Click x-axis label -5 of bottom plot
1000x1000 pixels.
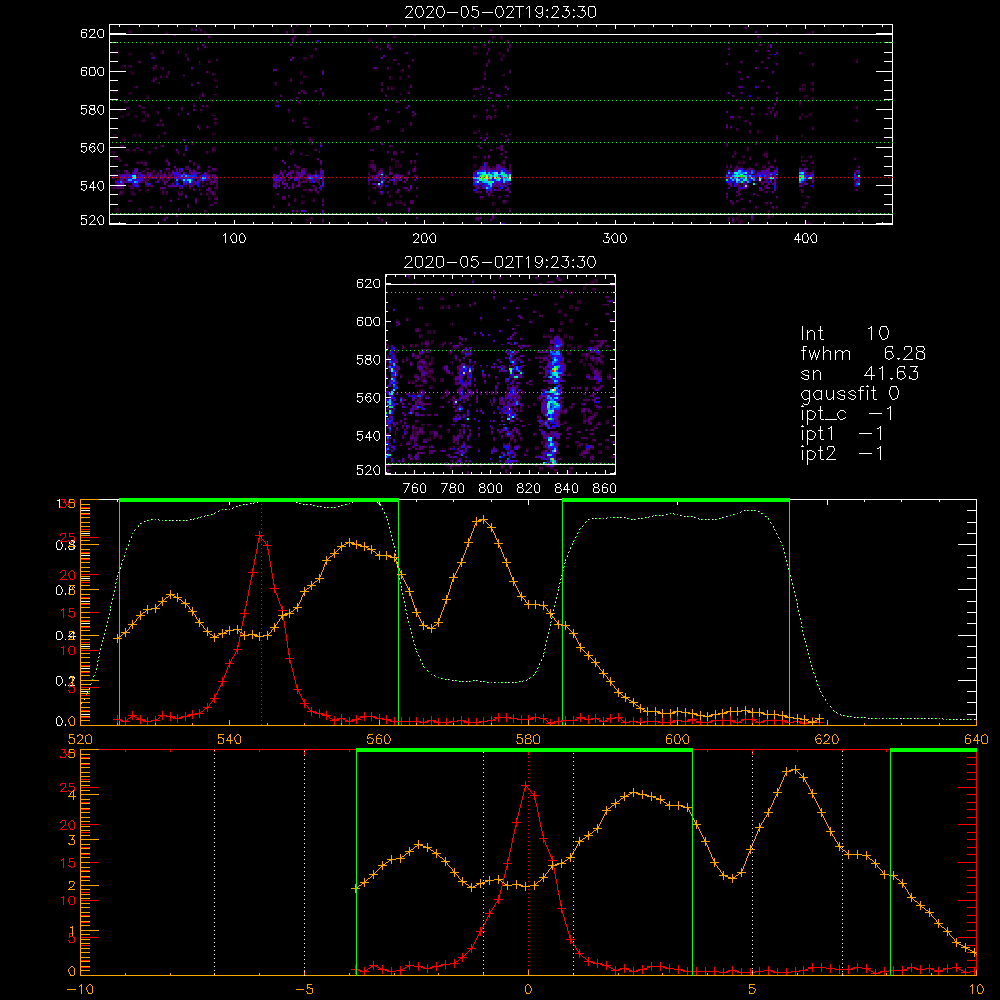click(304, 989)
